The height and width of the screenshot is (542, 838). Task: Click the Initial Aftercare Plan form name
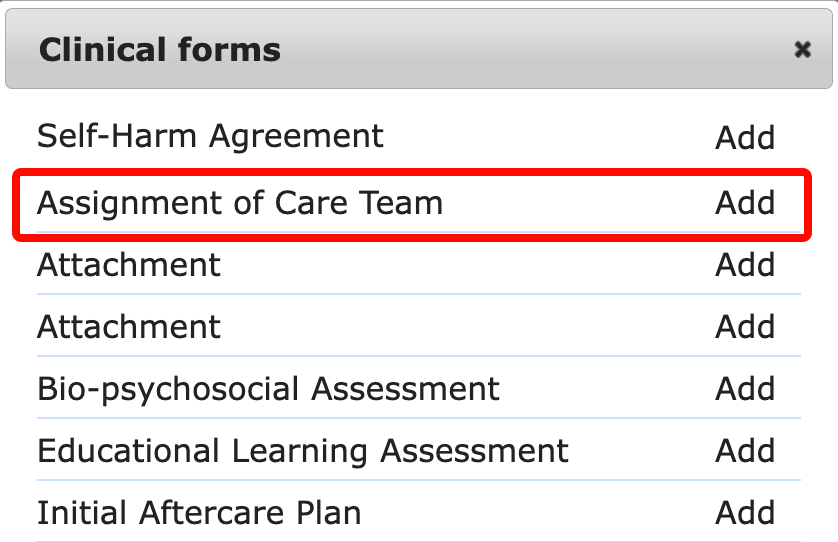click(199, 513)
